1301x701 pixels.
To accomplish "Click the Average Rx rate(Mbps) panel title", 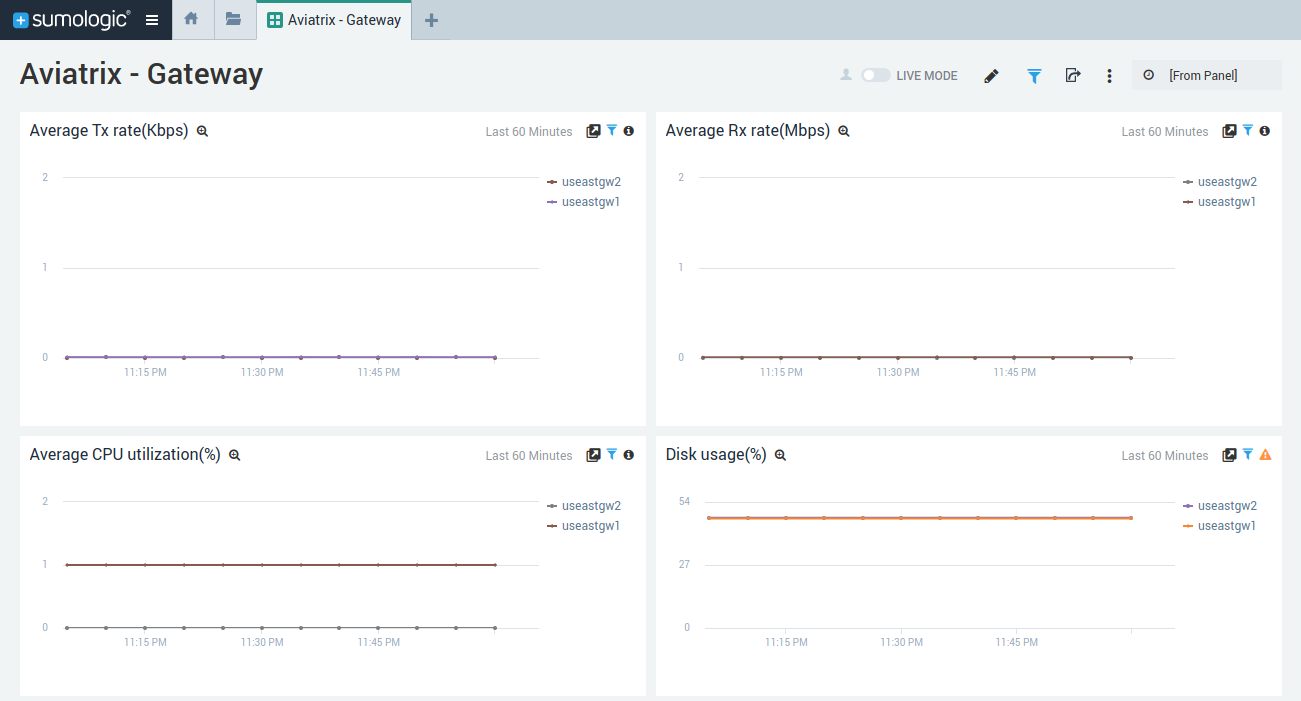I will point(748,130).
